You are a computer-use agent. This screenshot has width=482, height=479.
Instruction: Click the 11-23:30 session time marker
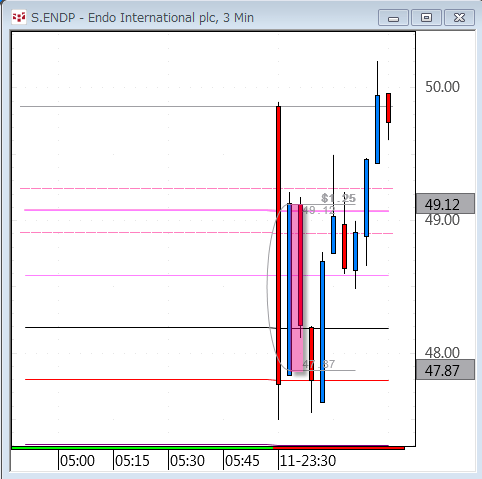(308, 461)
